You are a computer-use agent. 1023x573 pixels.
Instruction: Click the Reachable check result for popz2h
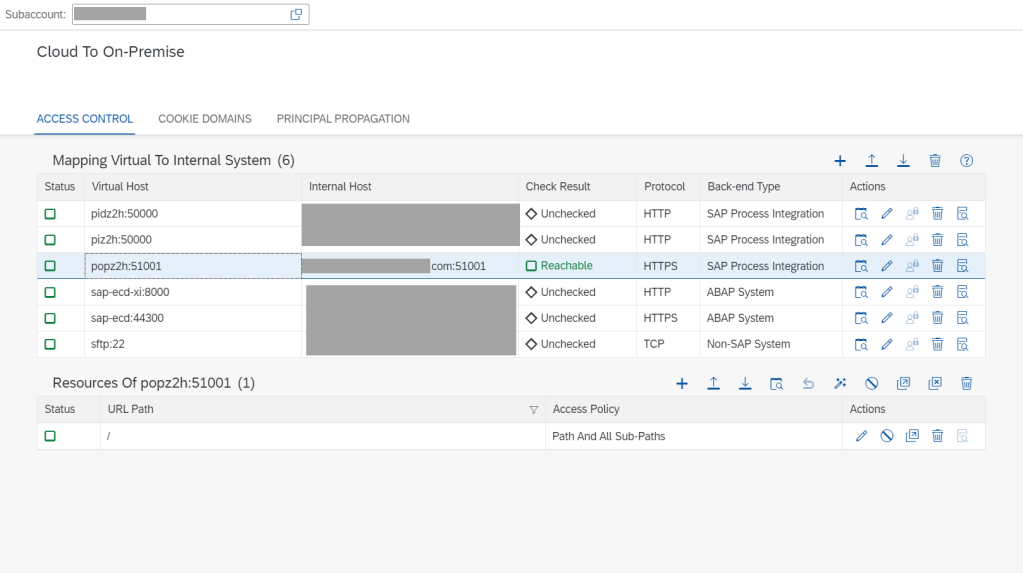566,266
